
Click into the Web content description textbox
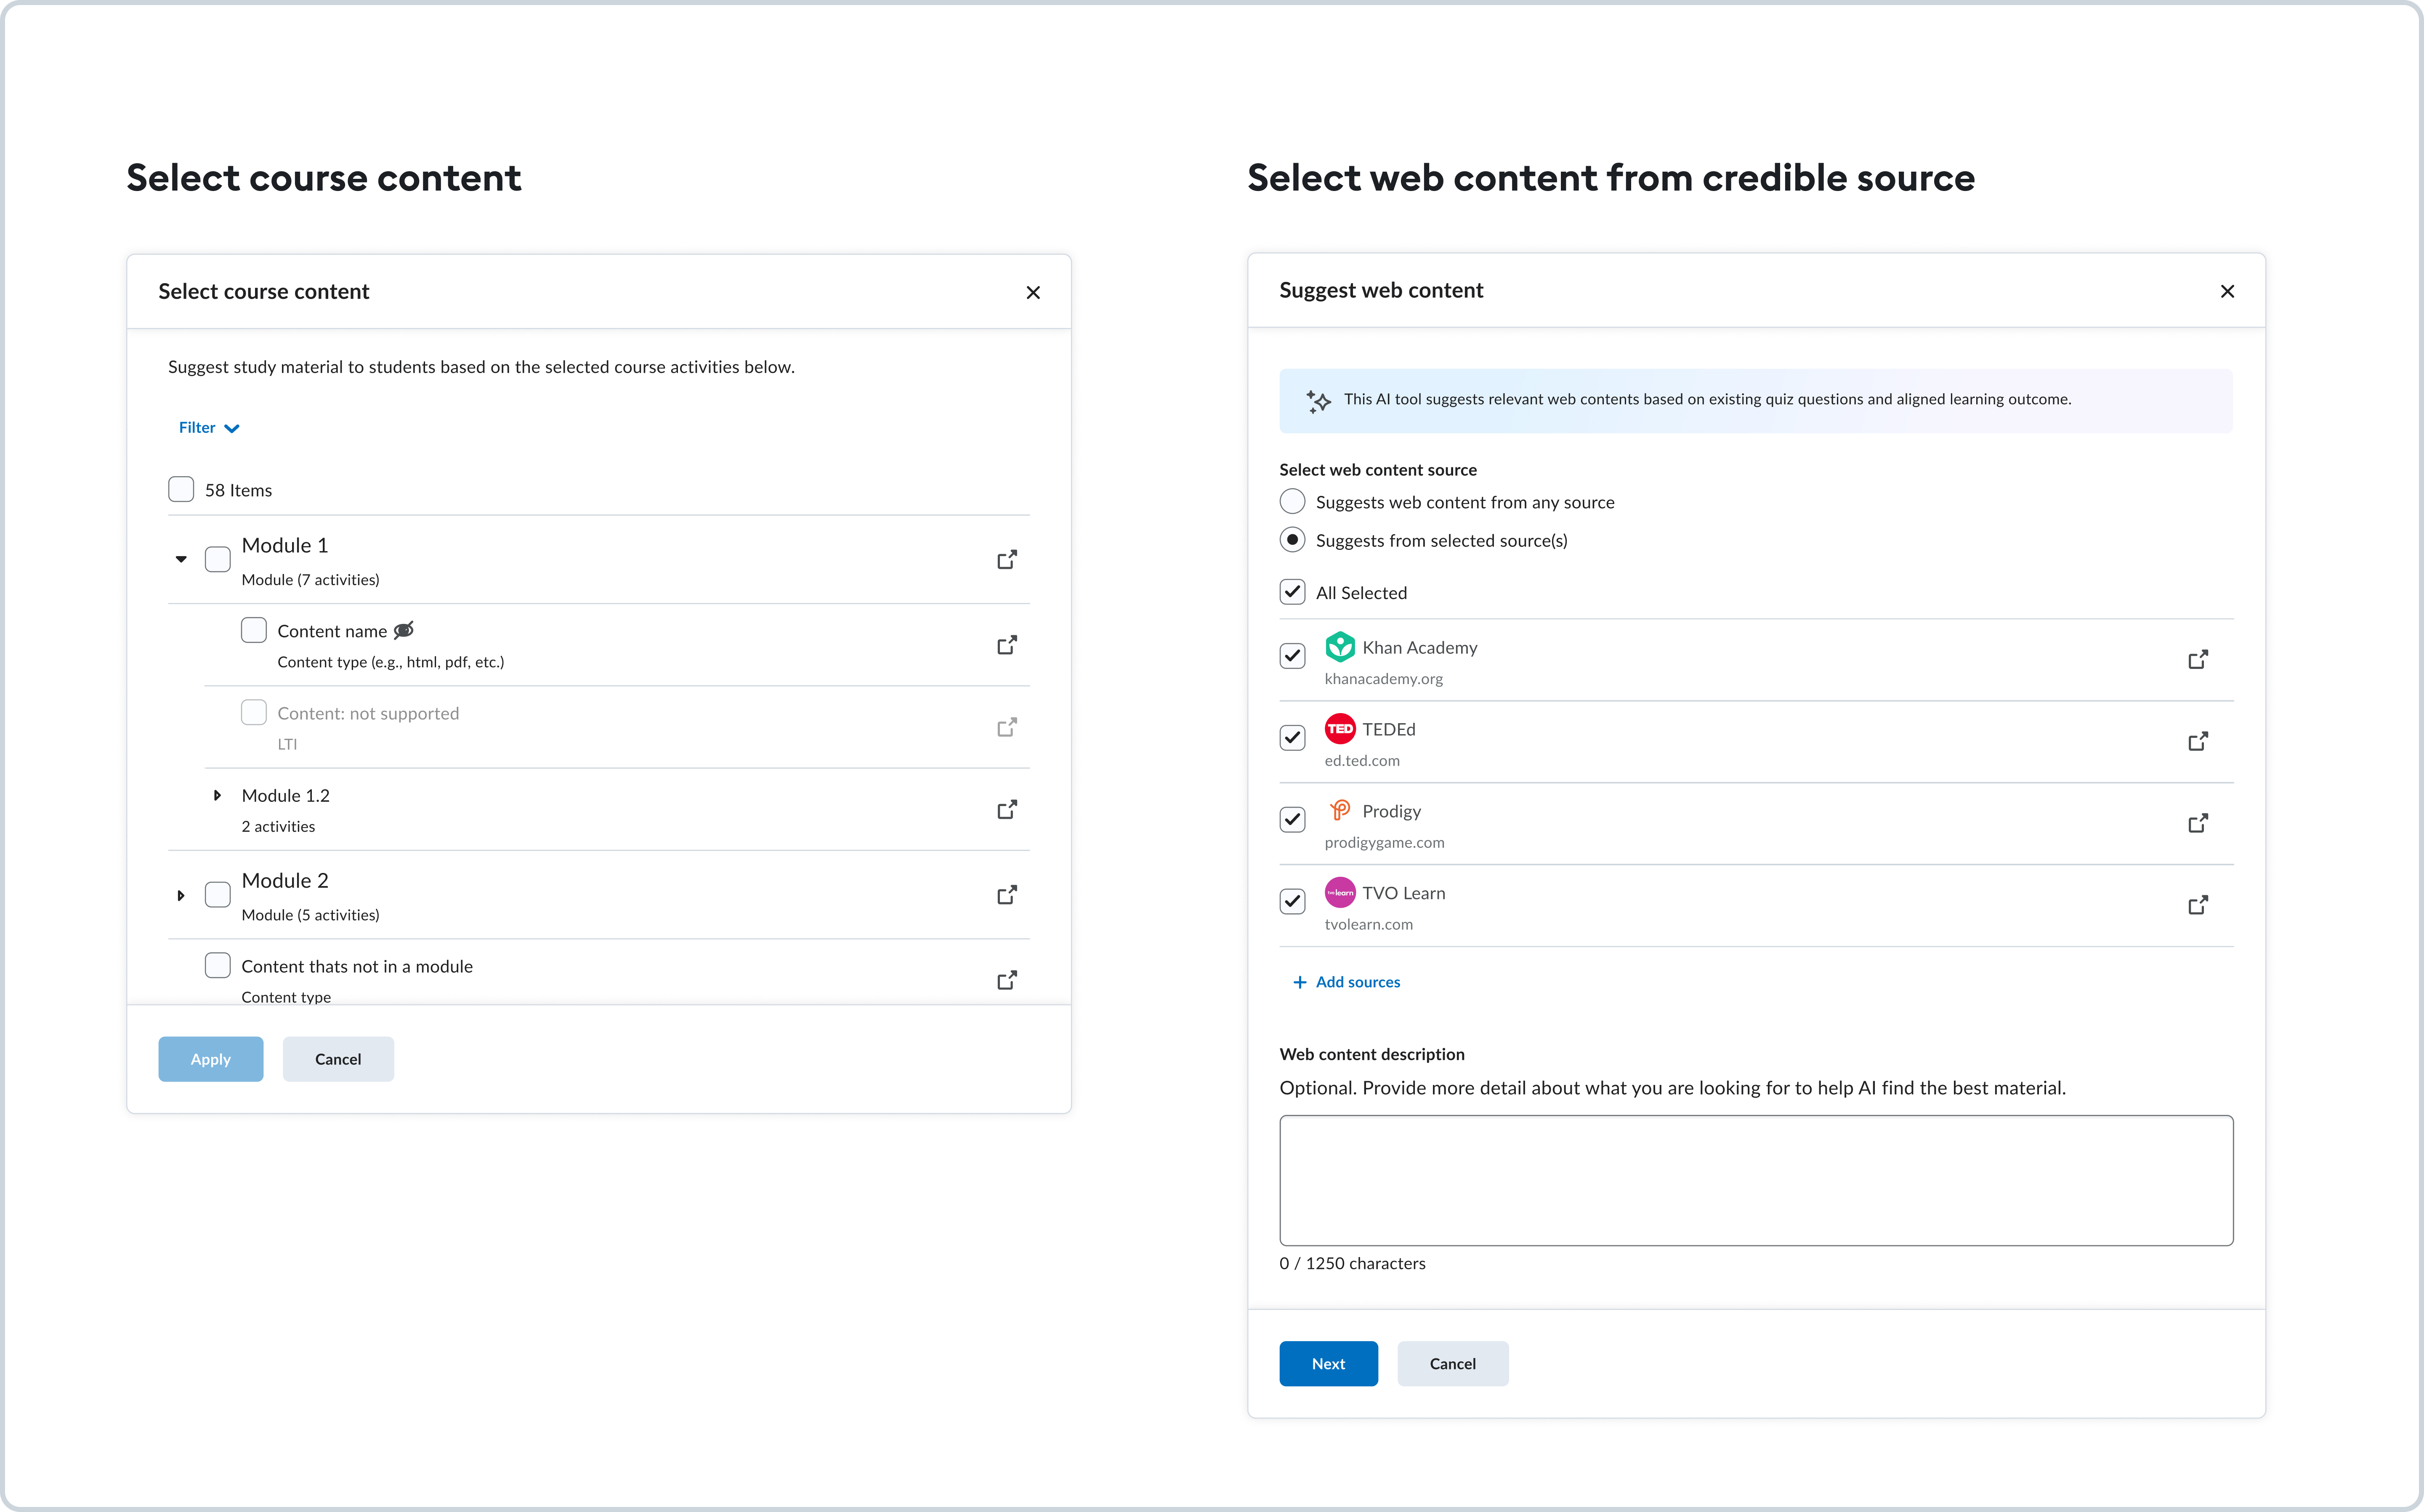click(x=1756, y=1181)
